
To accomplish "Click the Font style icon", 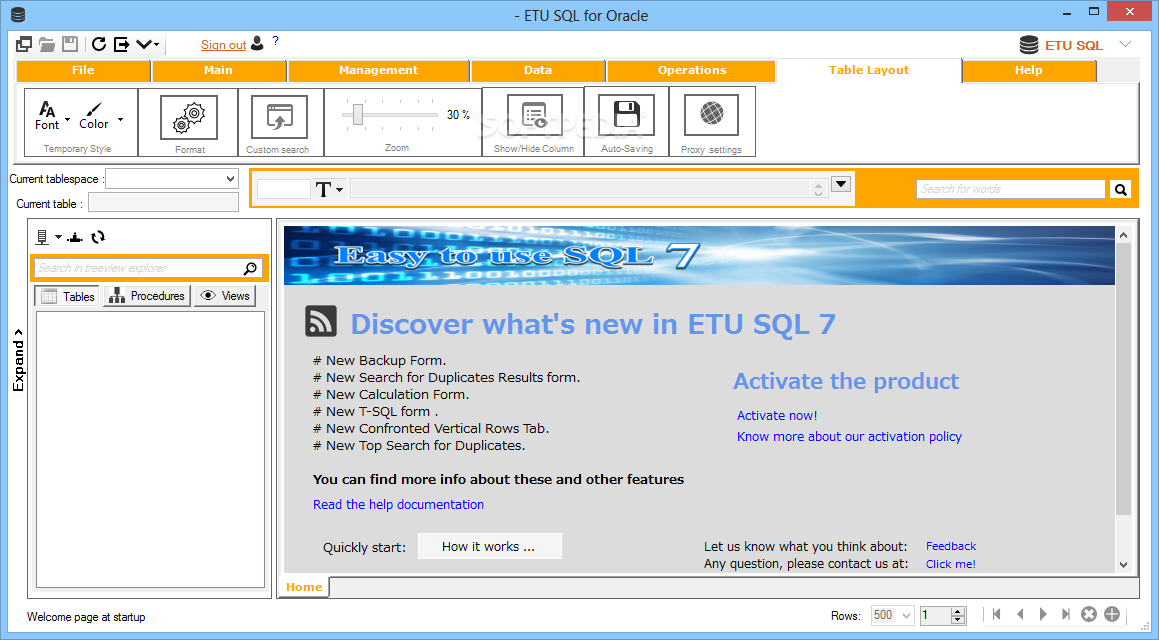I will (47, 116).
